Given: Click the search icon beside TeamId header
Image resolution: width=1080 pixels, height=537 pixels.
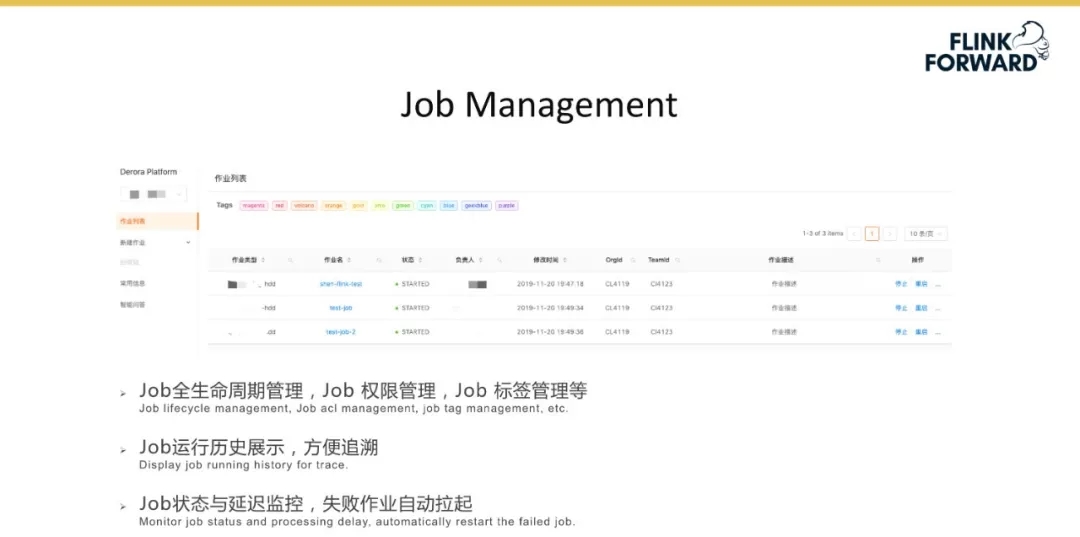Looking at the screenshot, I should click(x=679, y=260).
